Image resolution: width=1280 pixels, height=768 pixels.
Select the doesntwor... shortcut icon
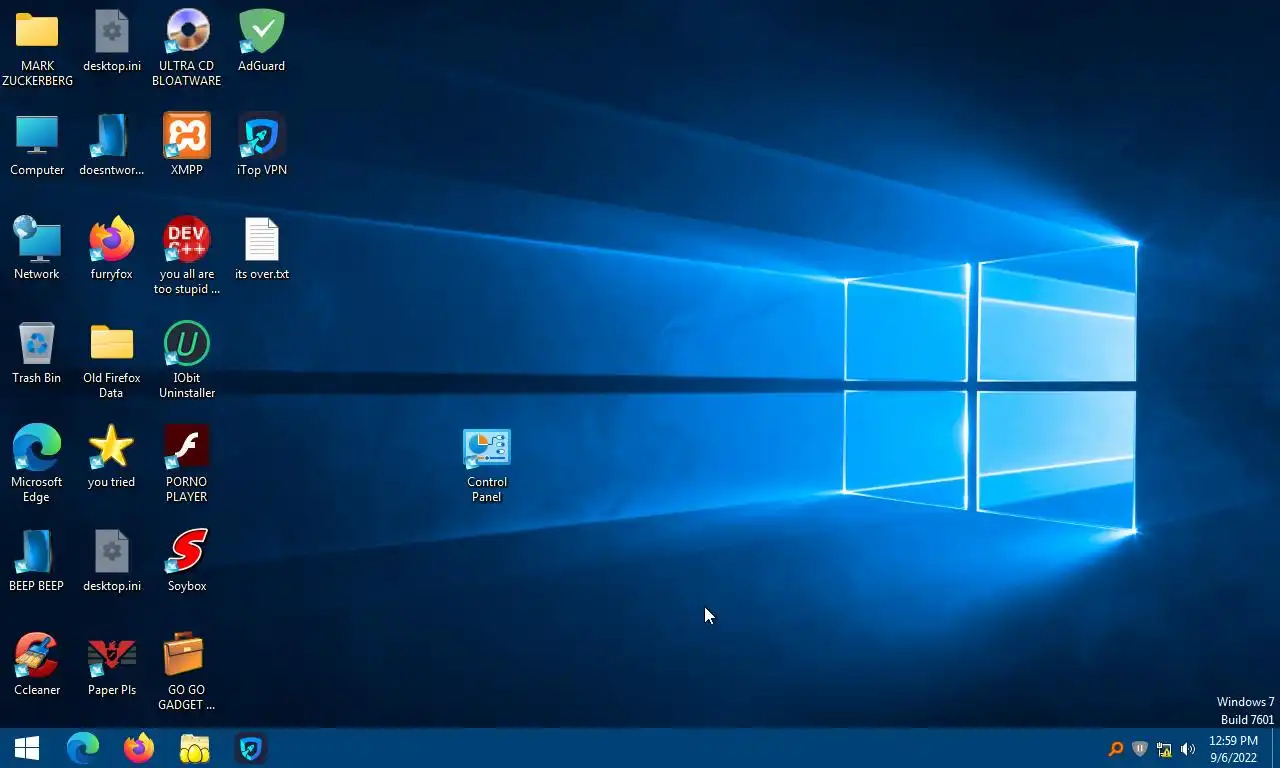point(112,136)
